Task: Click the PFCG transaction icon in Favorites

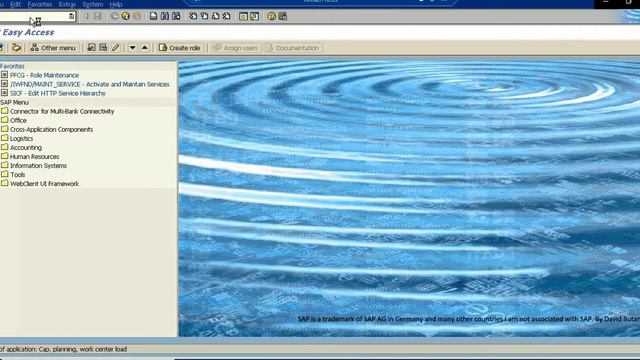Action: coord(4,75)
